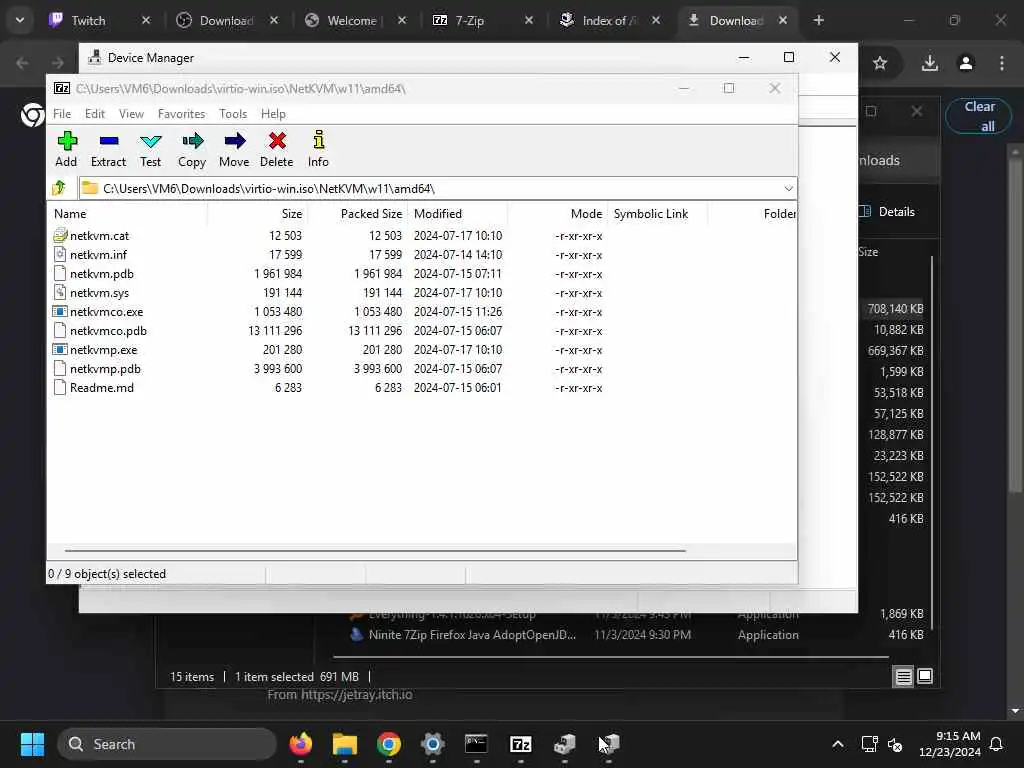Click the taskbar Search box
This screenshot has width=1024, height=768.
[x=167, y=744]
